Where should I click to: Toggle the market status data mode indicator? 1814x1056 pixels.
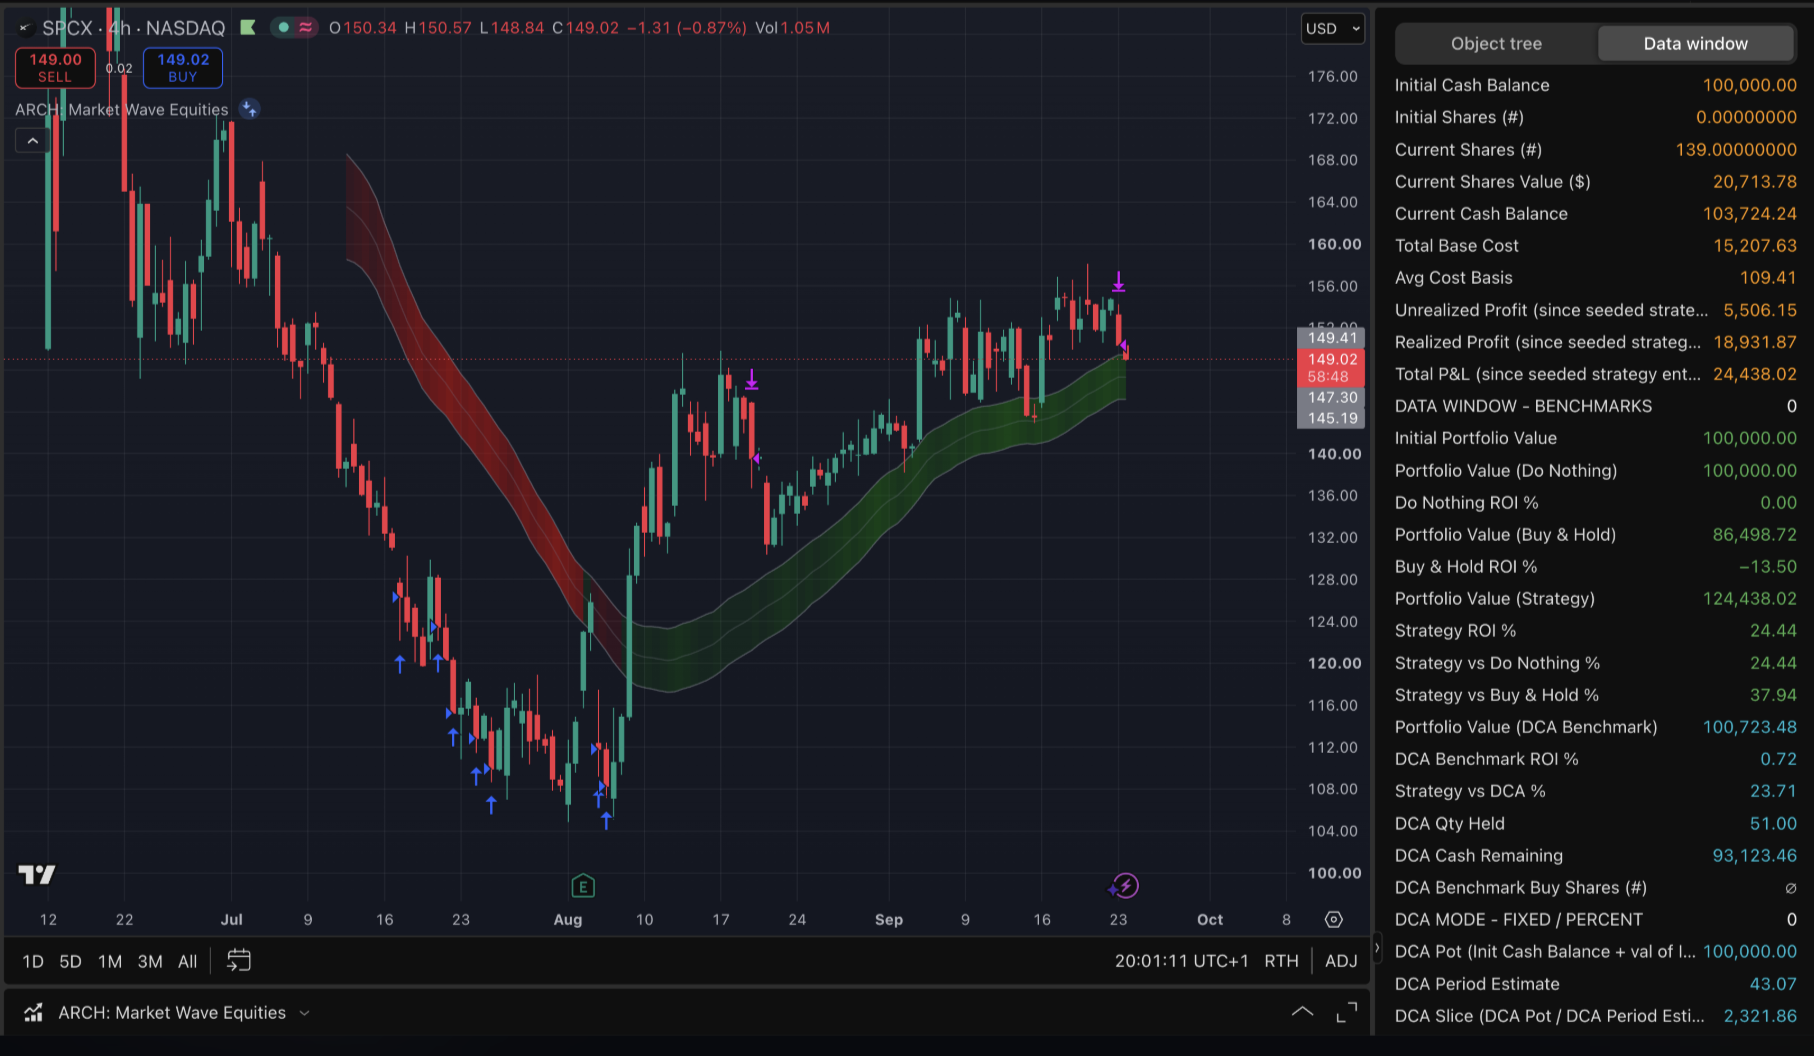tap(294, 28)
